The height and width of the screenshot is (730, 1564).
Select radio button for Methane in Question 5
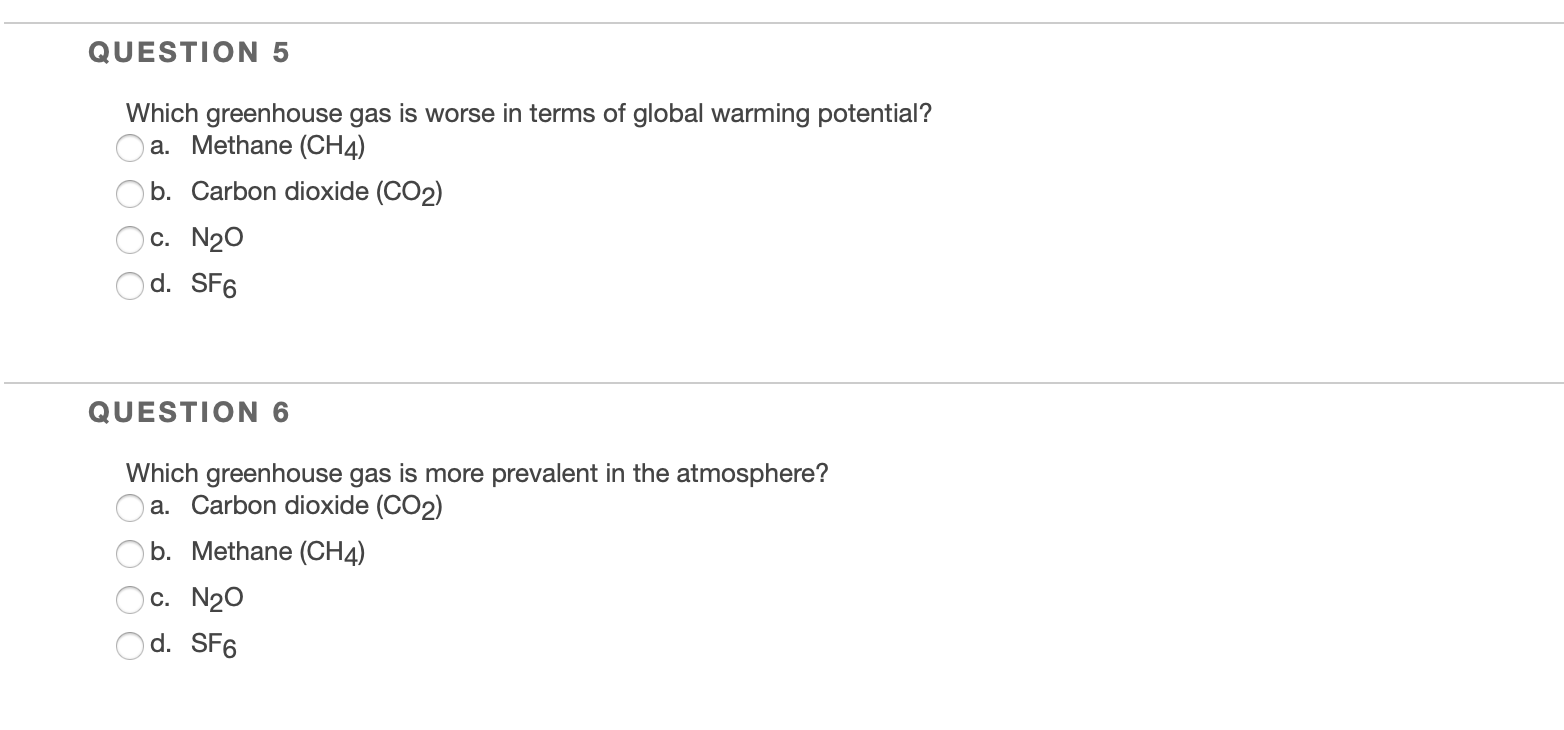tap(129, 148)
